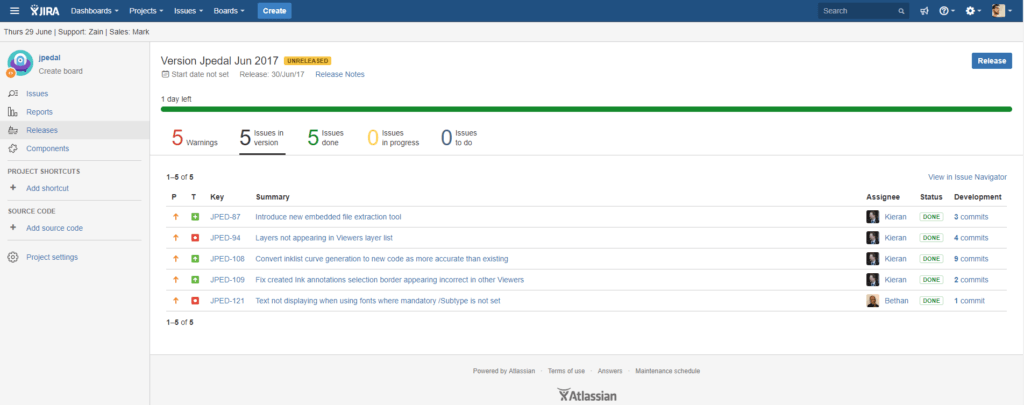Screen dimensions: 1024x405
Task: Click the Issues sidebar icon
Action: 12,94
